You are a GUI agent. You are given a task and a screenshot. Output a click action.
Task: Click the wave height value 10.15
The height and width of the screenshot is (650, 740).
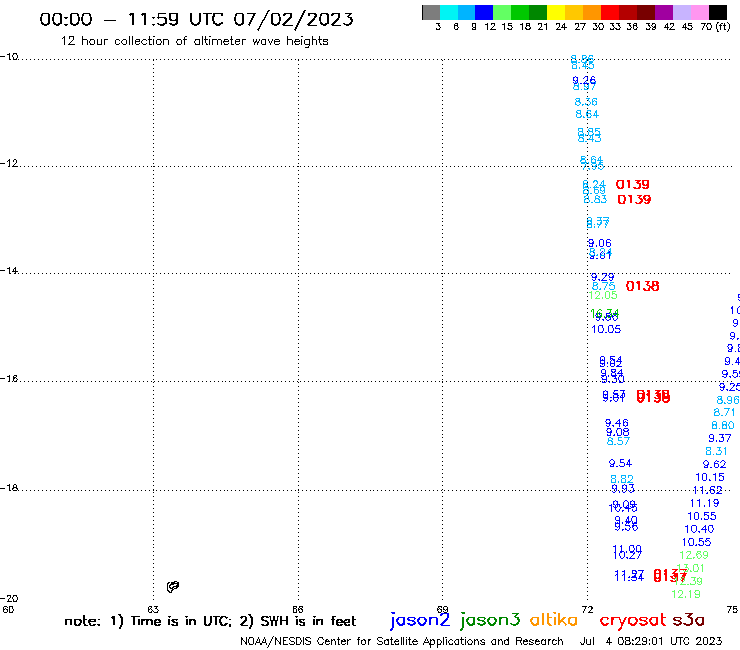coord(710,478)
